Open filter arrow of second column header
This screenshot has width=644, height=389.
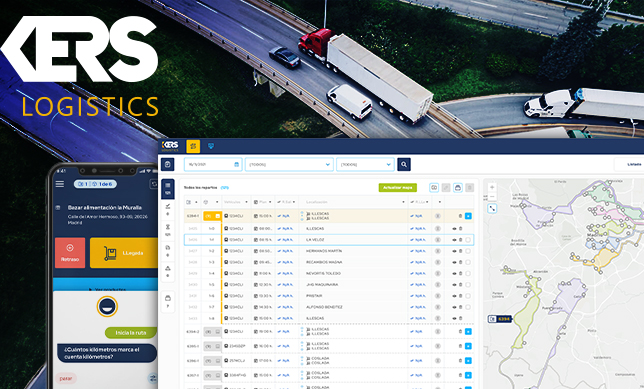point(217,202)
